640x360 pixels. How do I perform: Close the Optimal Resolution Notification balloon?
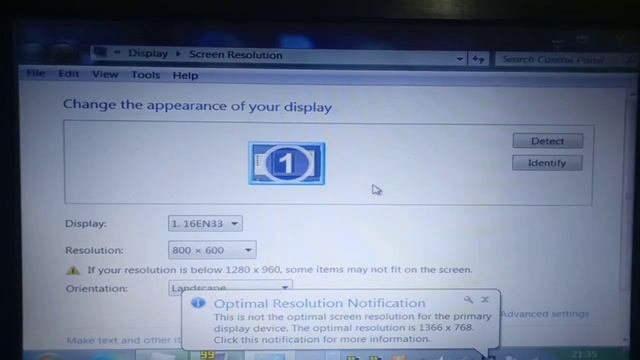pyautogui.click(x=485, y=300)
